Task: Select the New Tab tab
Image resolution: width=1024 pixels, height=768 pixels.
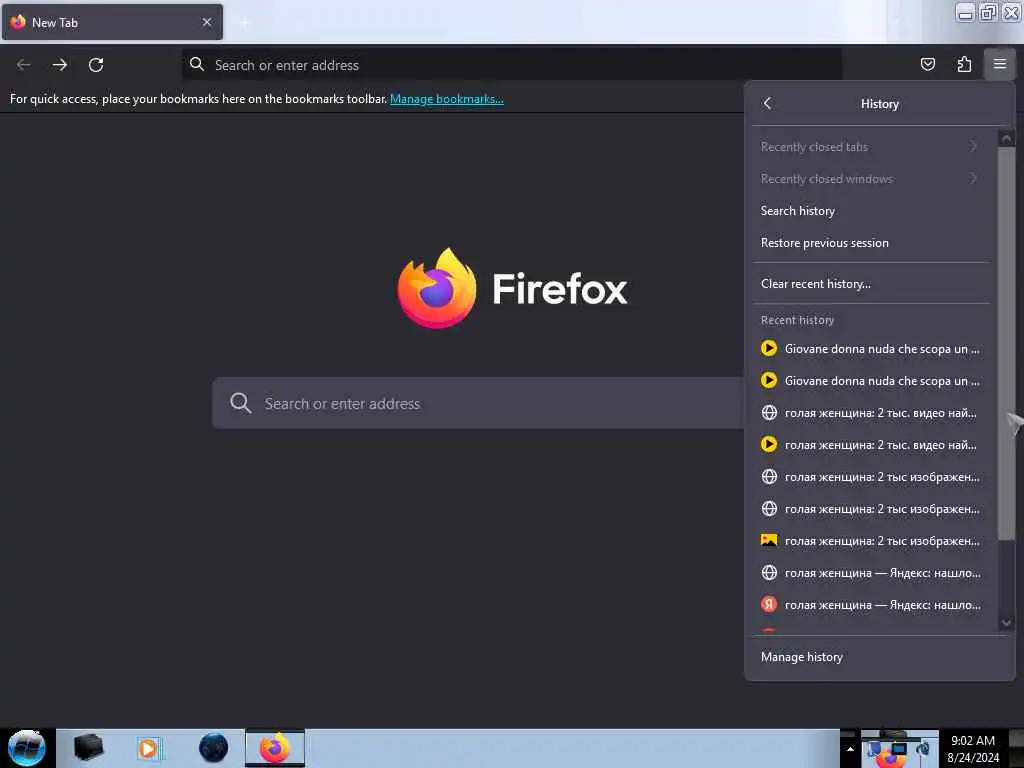Action: click(x=112, y=22)
